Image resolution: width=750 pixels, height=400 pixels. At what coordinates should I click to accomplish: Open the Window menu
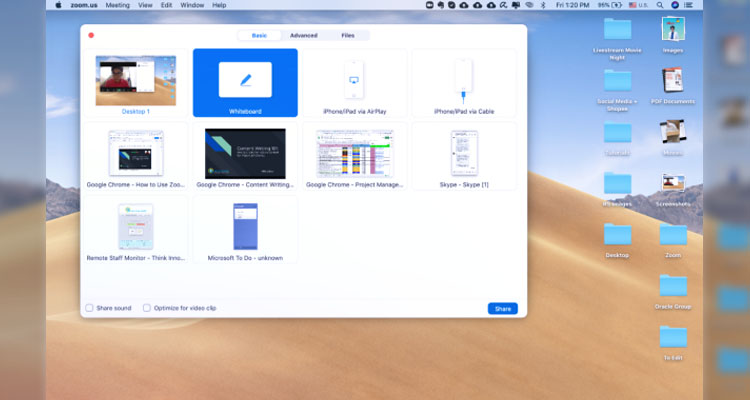click(192, 5)
